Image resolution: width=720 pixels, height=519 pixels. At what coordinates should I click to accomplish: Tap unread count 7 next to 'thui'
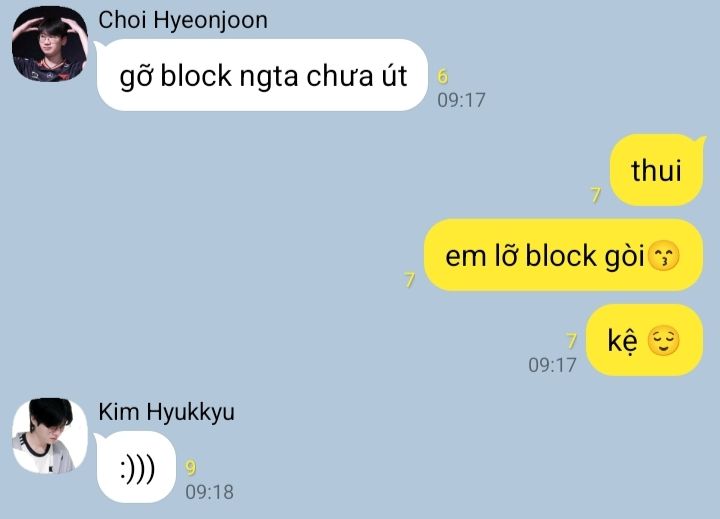596,195
